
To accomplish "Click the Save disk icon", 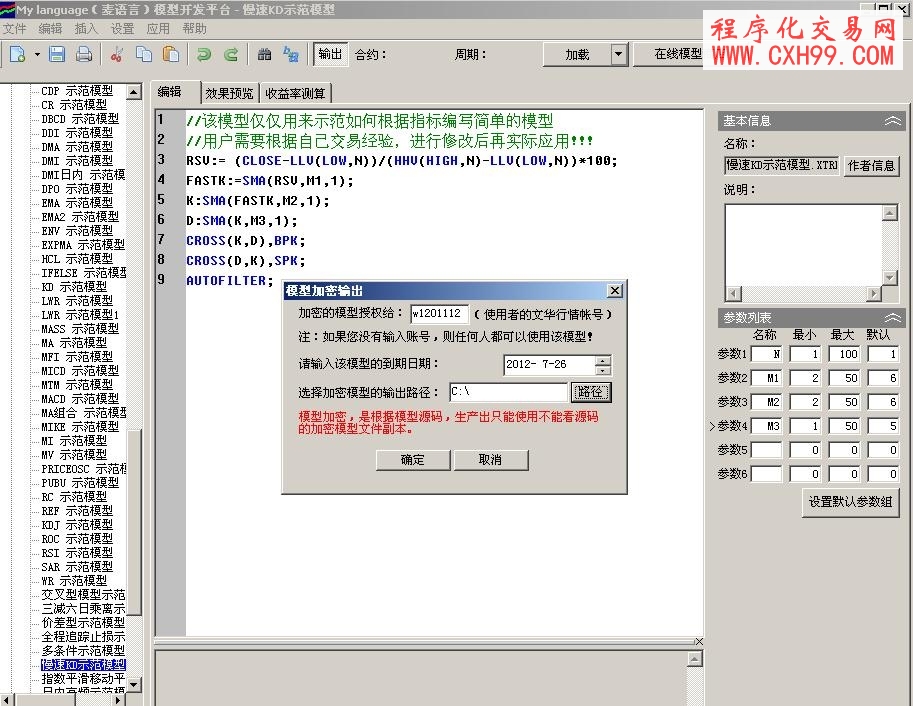I will (57, 54).
